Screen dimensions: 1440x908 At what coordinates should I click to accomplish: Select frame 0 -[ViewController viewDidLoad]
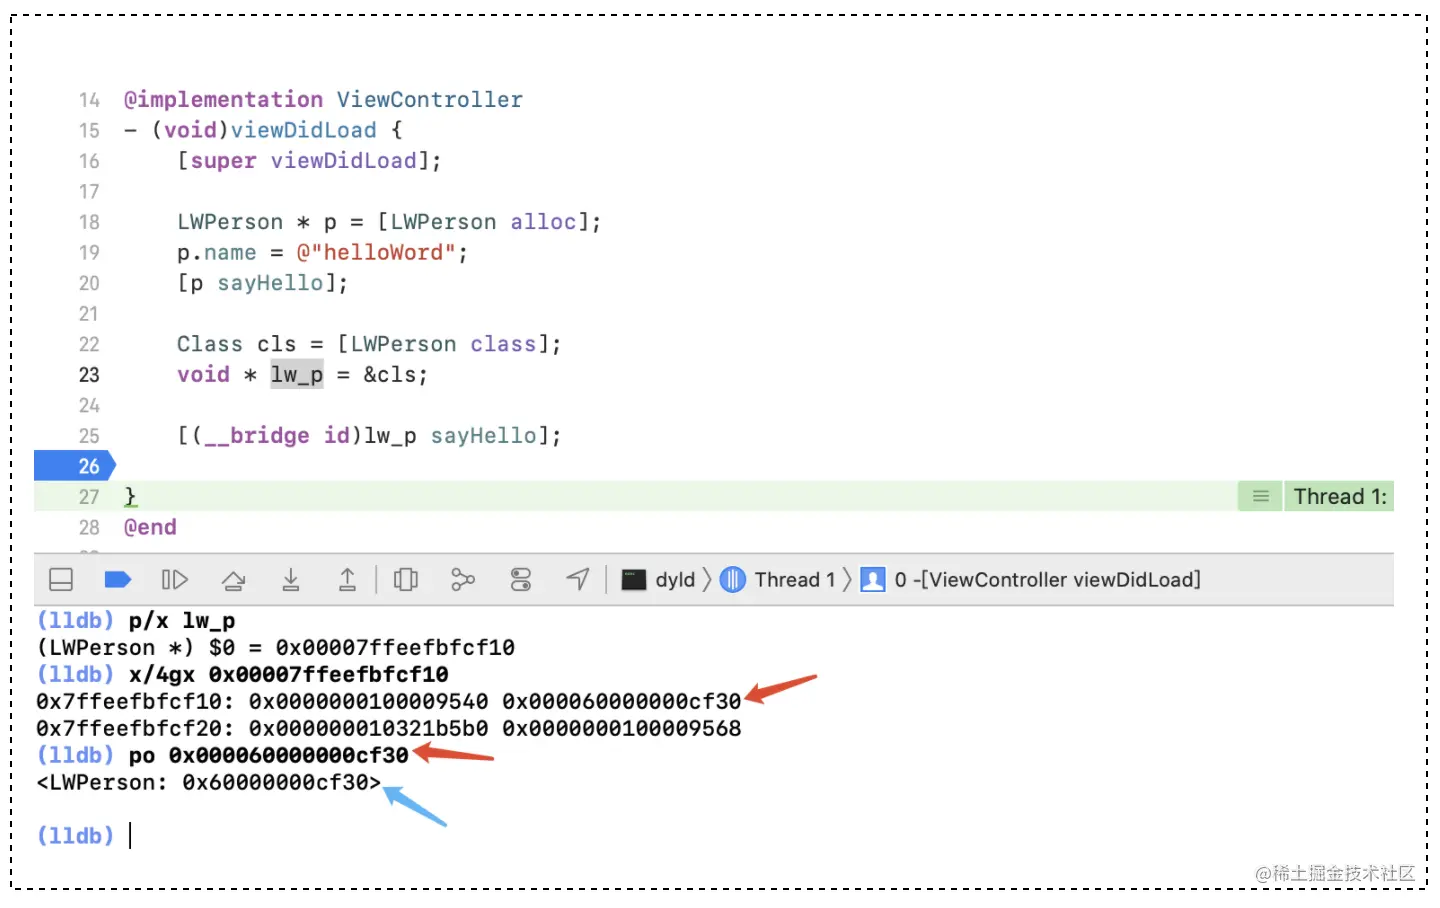tap(1047, 580)
